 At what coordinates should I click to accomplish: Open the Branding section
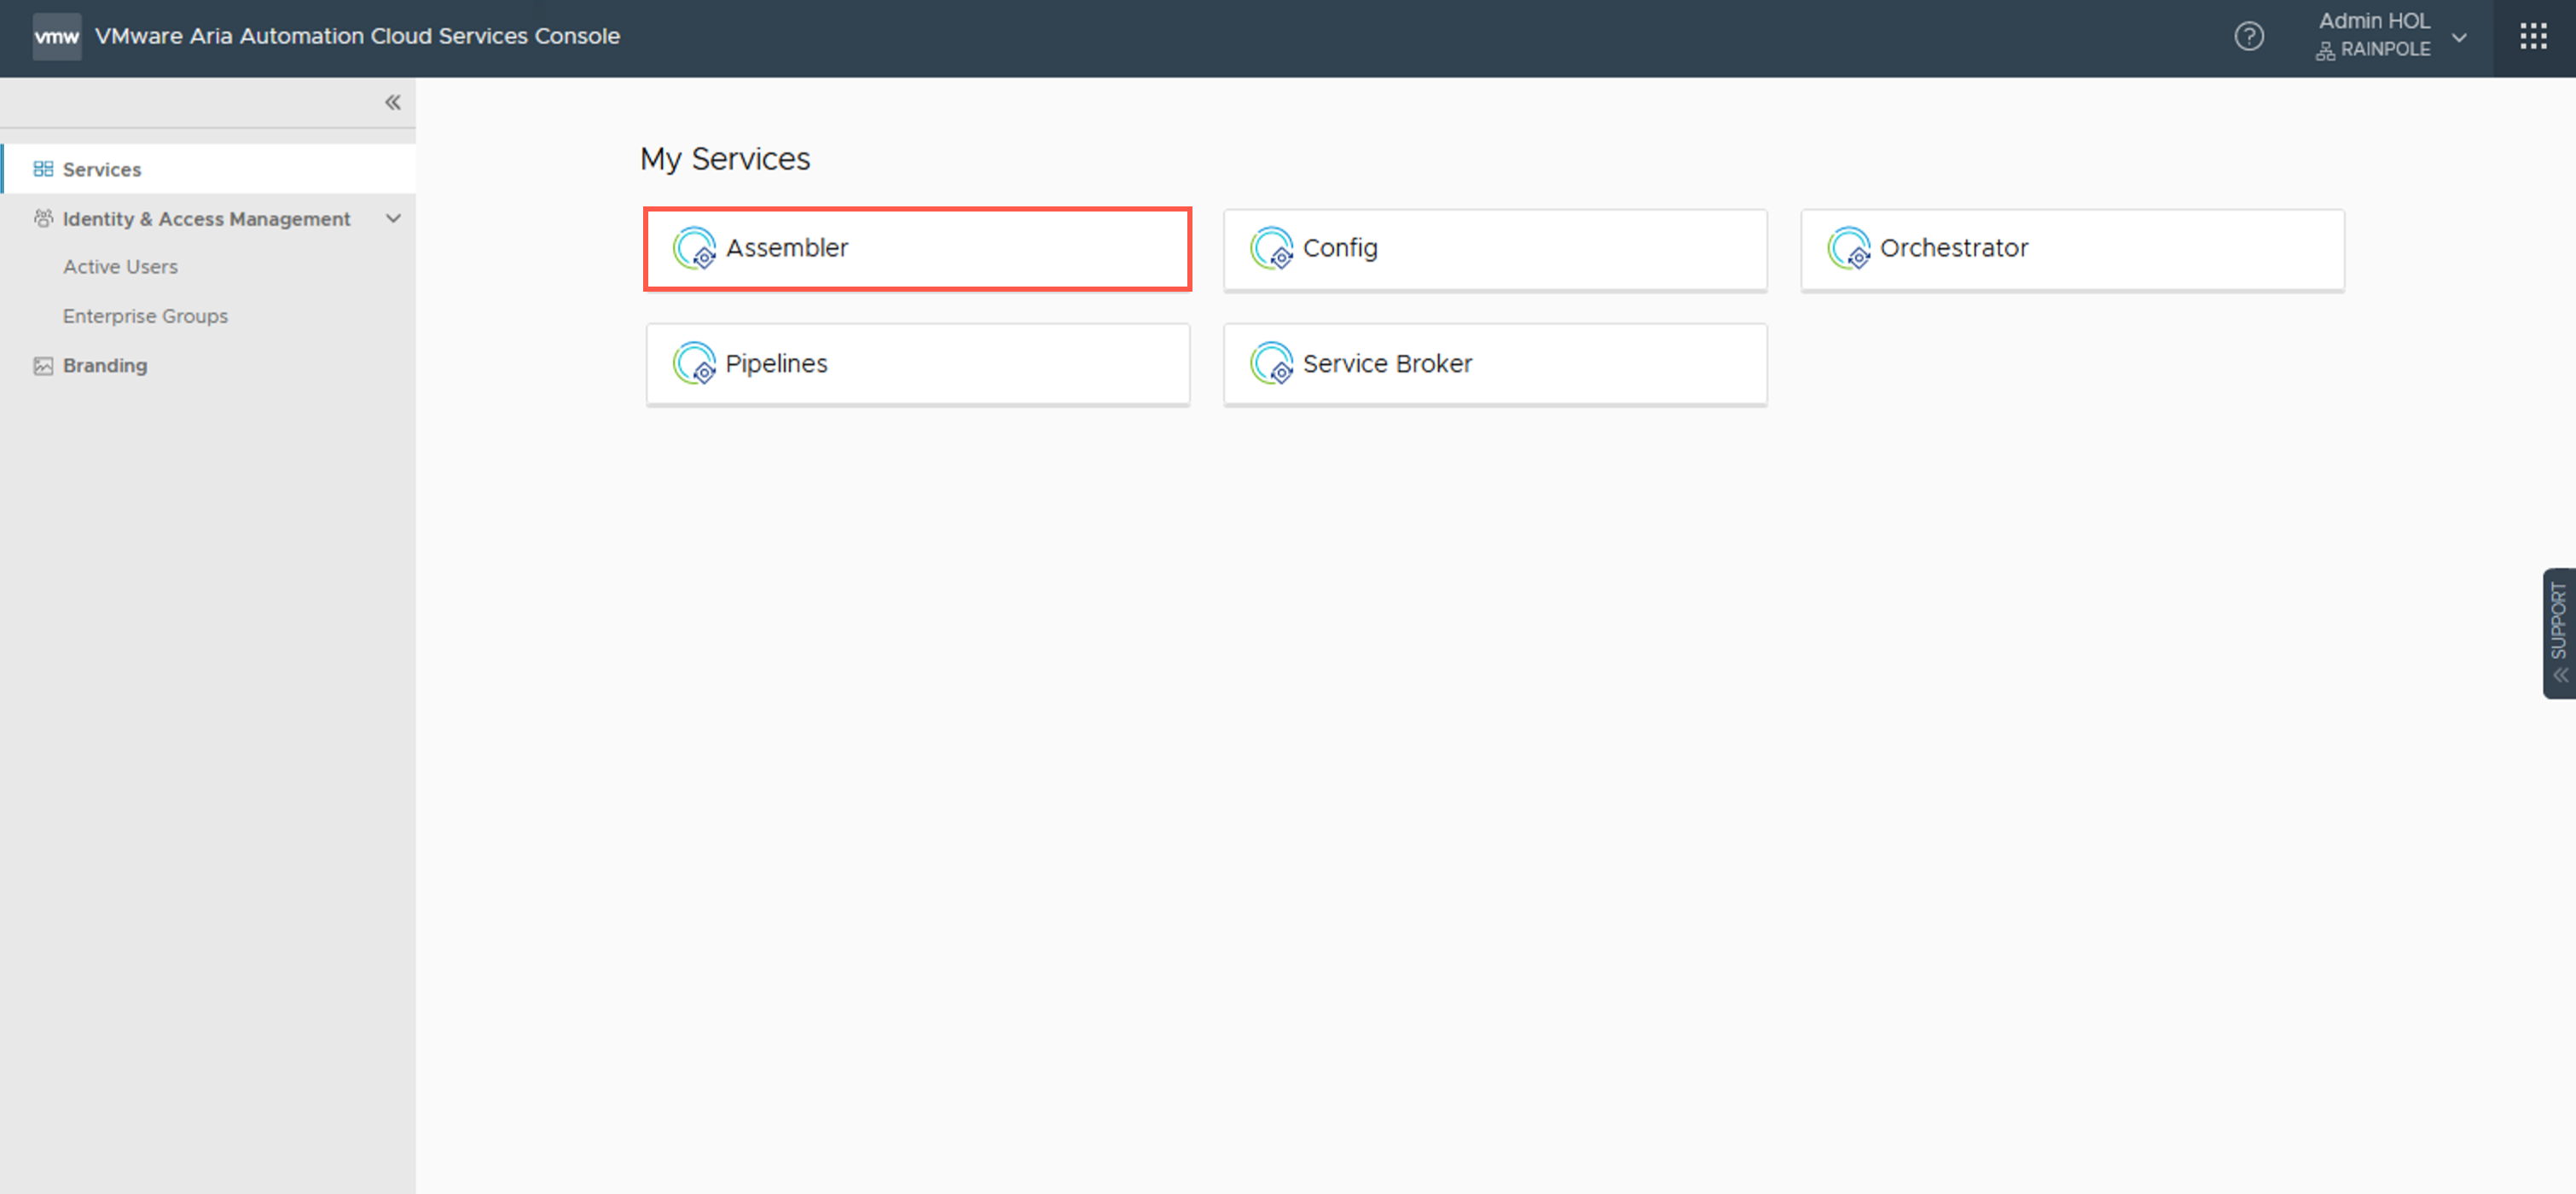coord(105,366)
